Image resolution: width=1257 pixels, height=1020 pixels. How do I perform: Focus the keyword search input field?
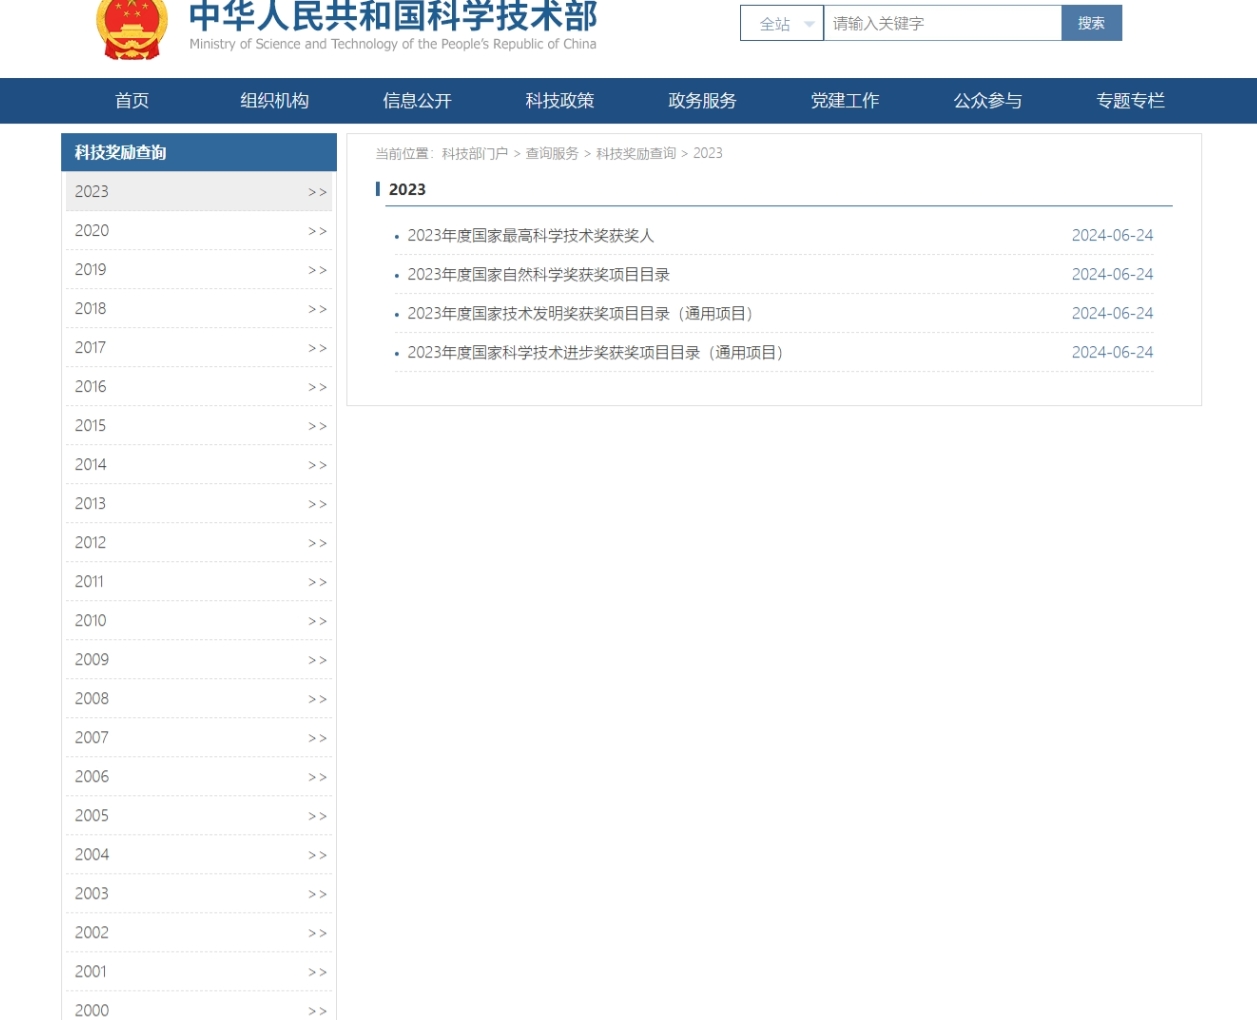(x=942, y=23)
